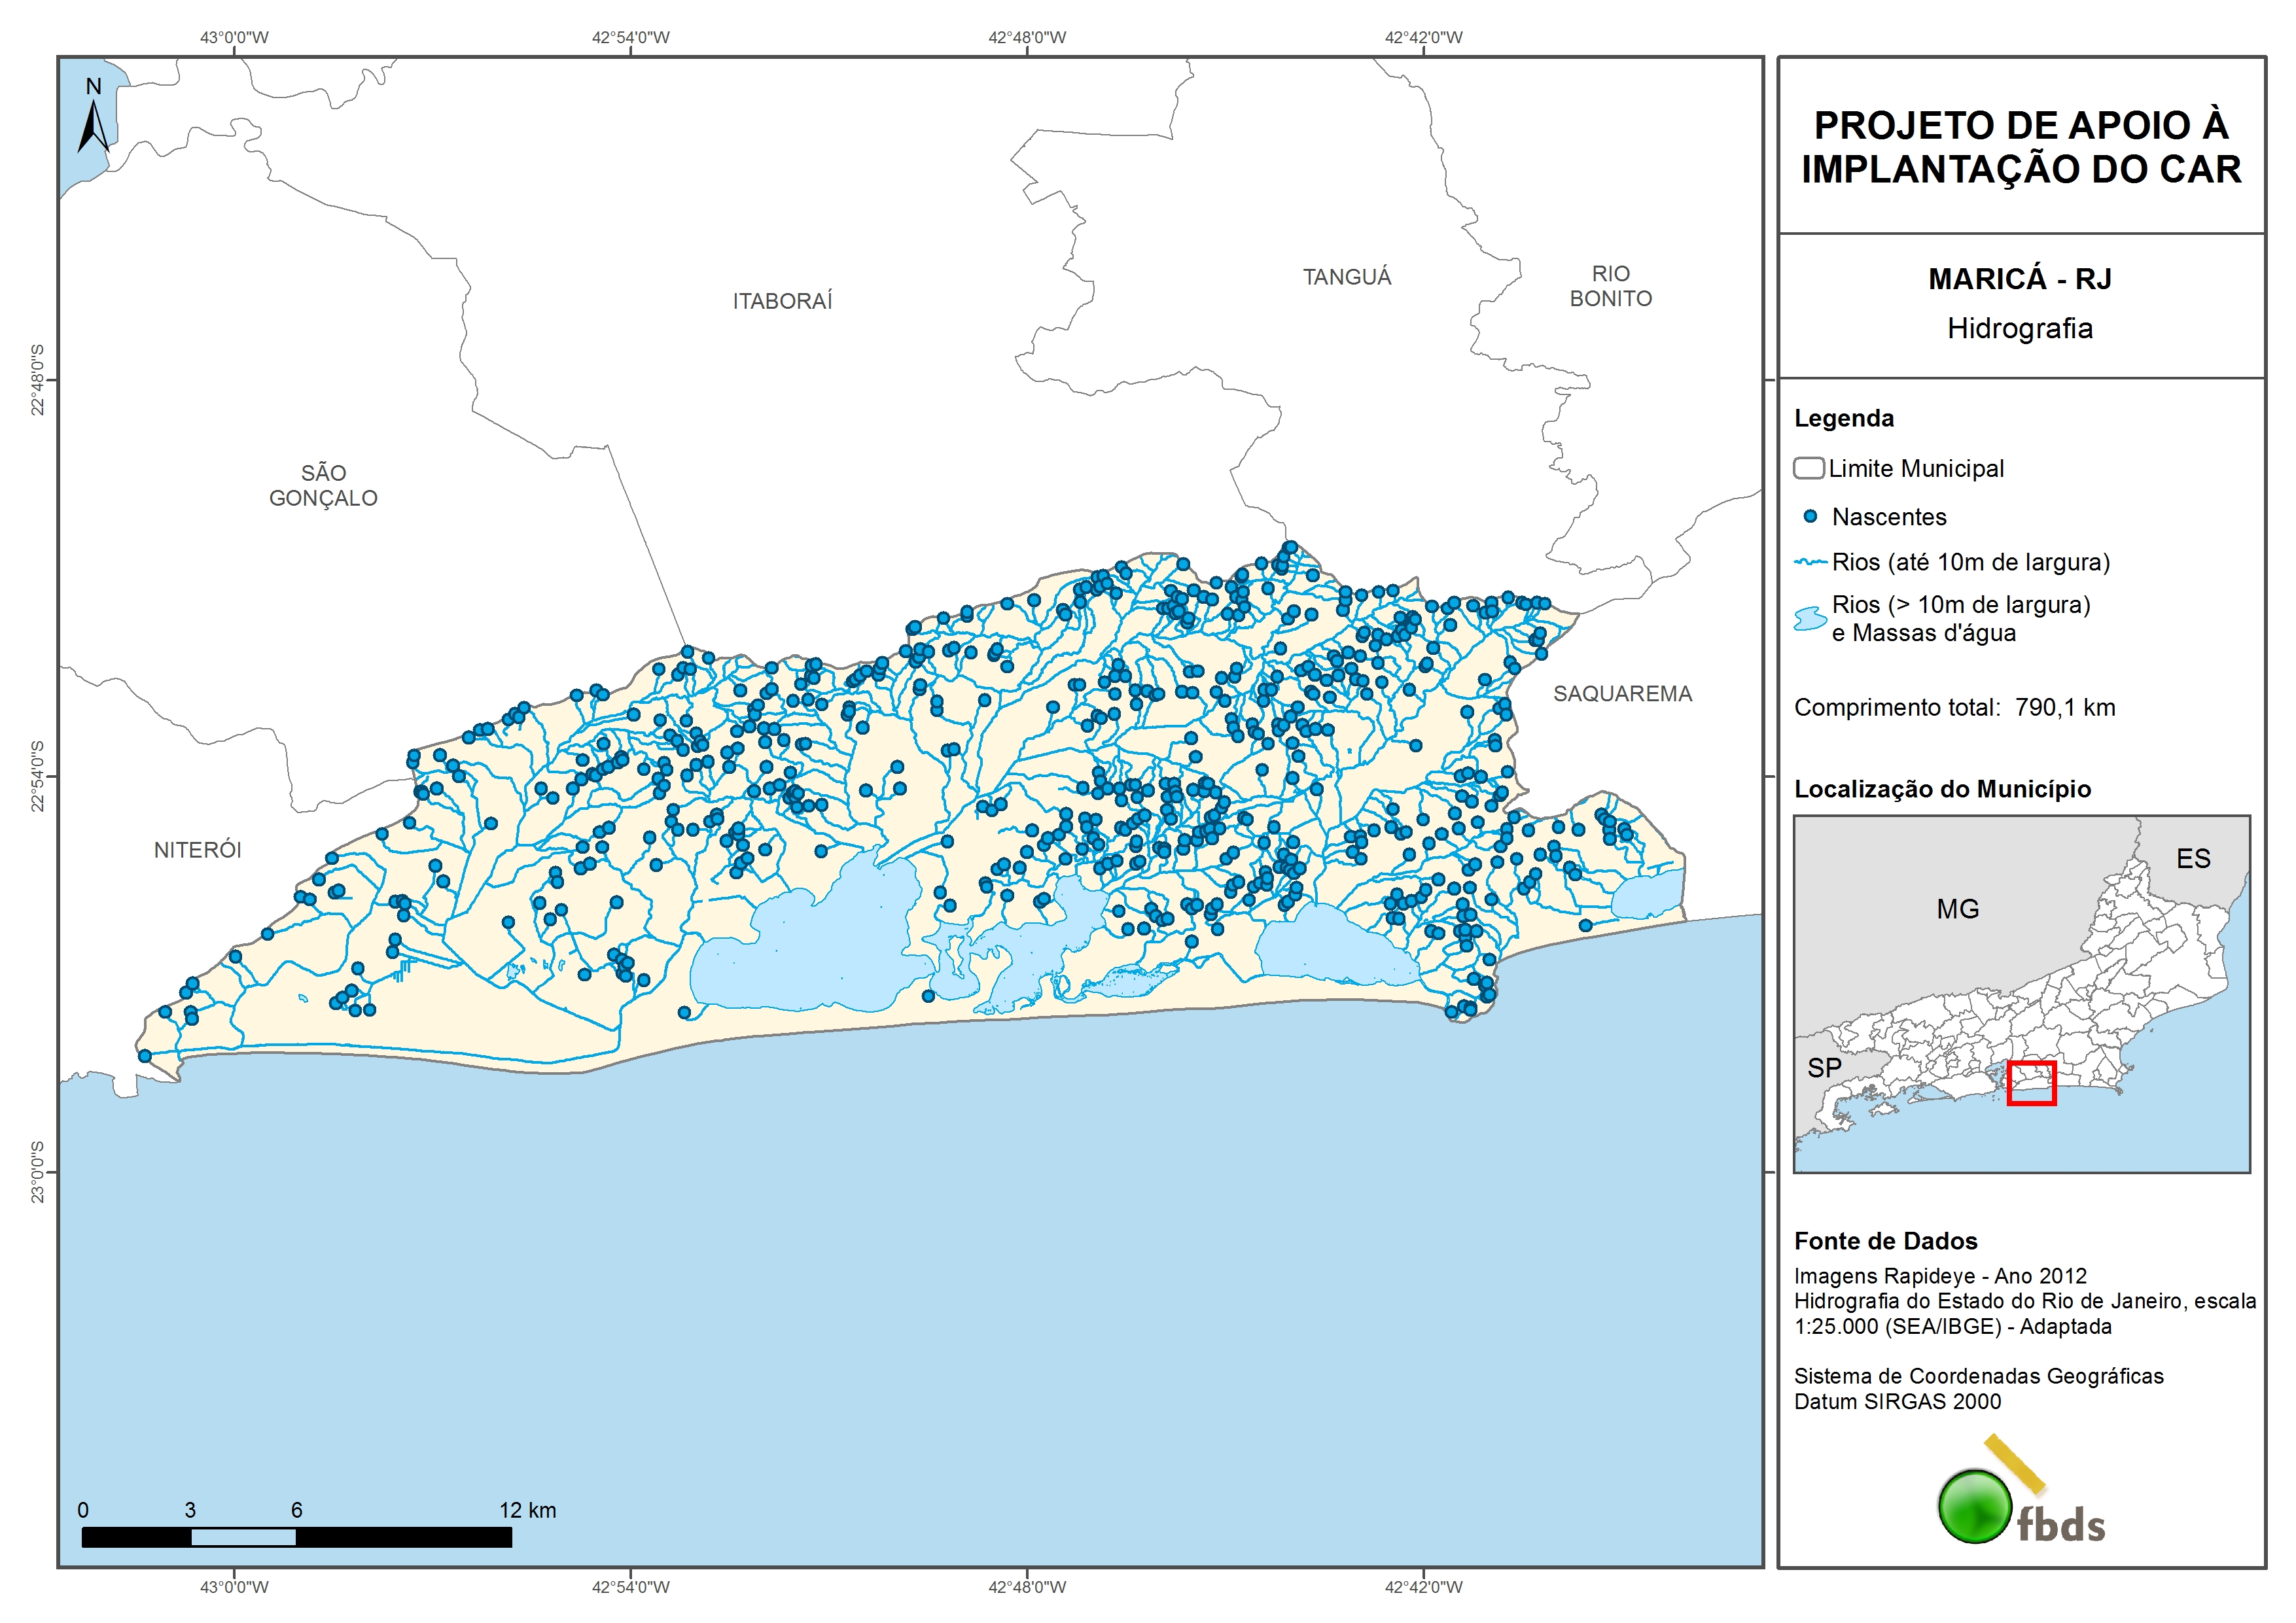
Task: Click the Comprimento total 790,1 km text
Action: [x=1954, y=708]
